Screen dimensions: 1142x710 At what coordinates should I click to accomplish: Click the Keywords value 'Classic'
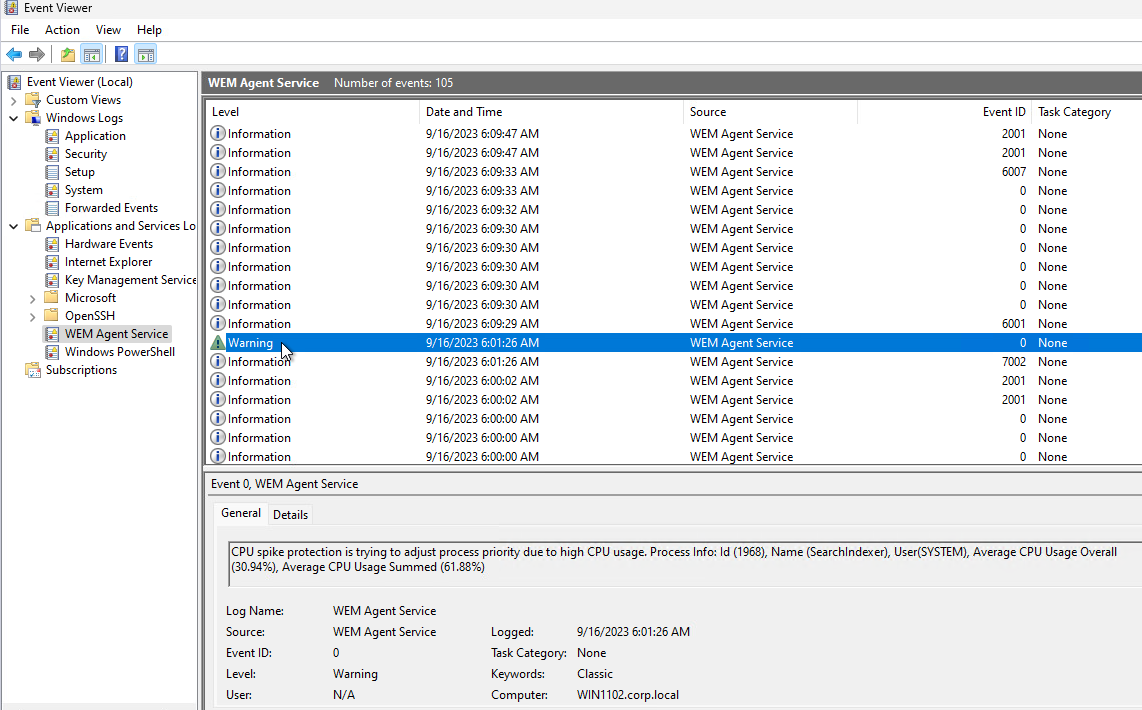[595, 674]
